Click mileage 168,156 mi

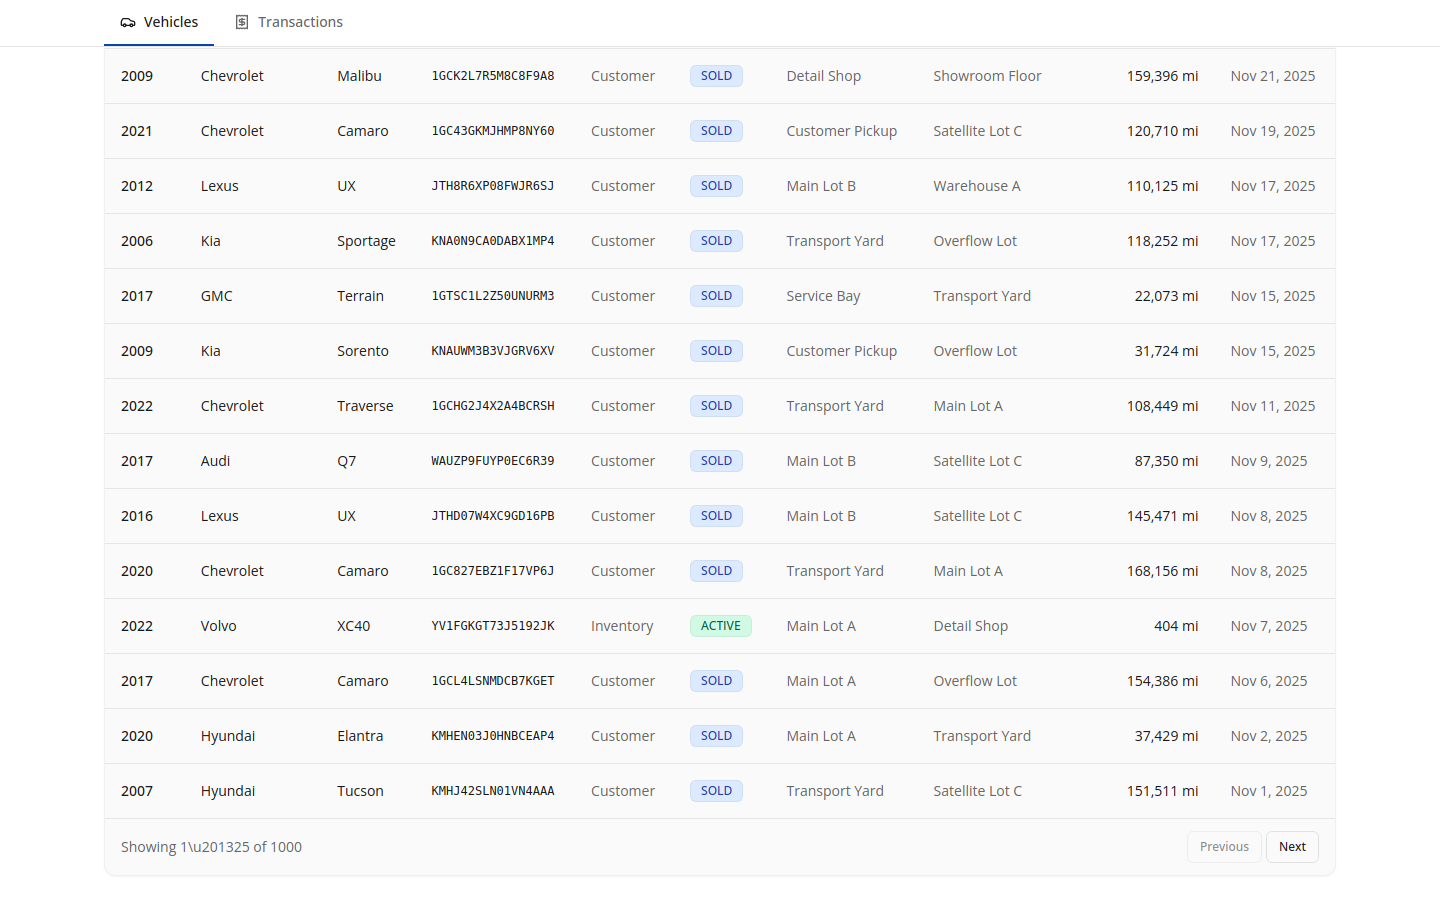pyautogui.click(x=1162, y=571)
